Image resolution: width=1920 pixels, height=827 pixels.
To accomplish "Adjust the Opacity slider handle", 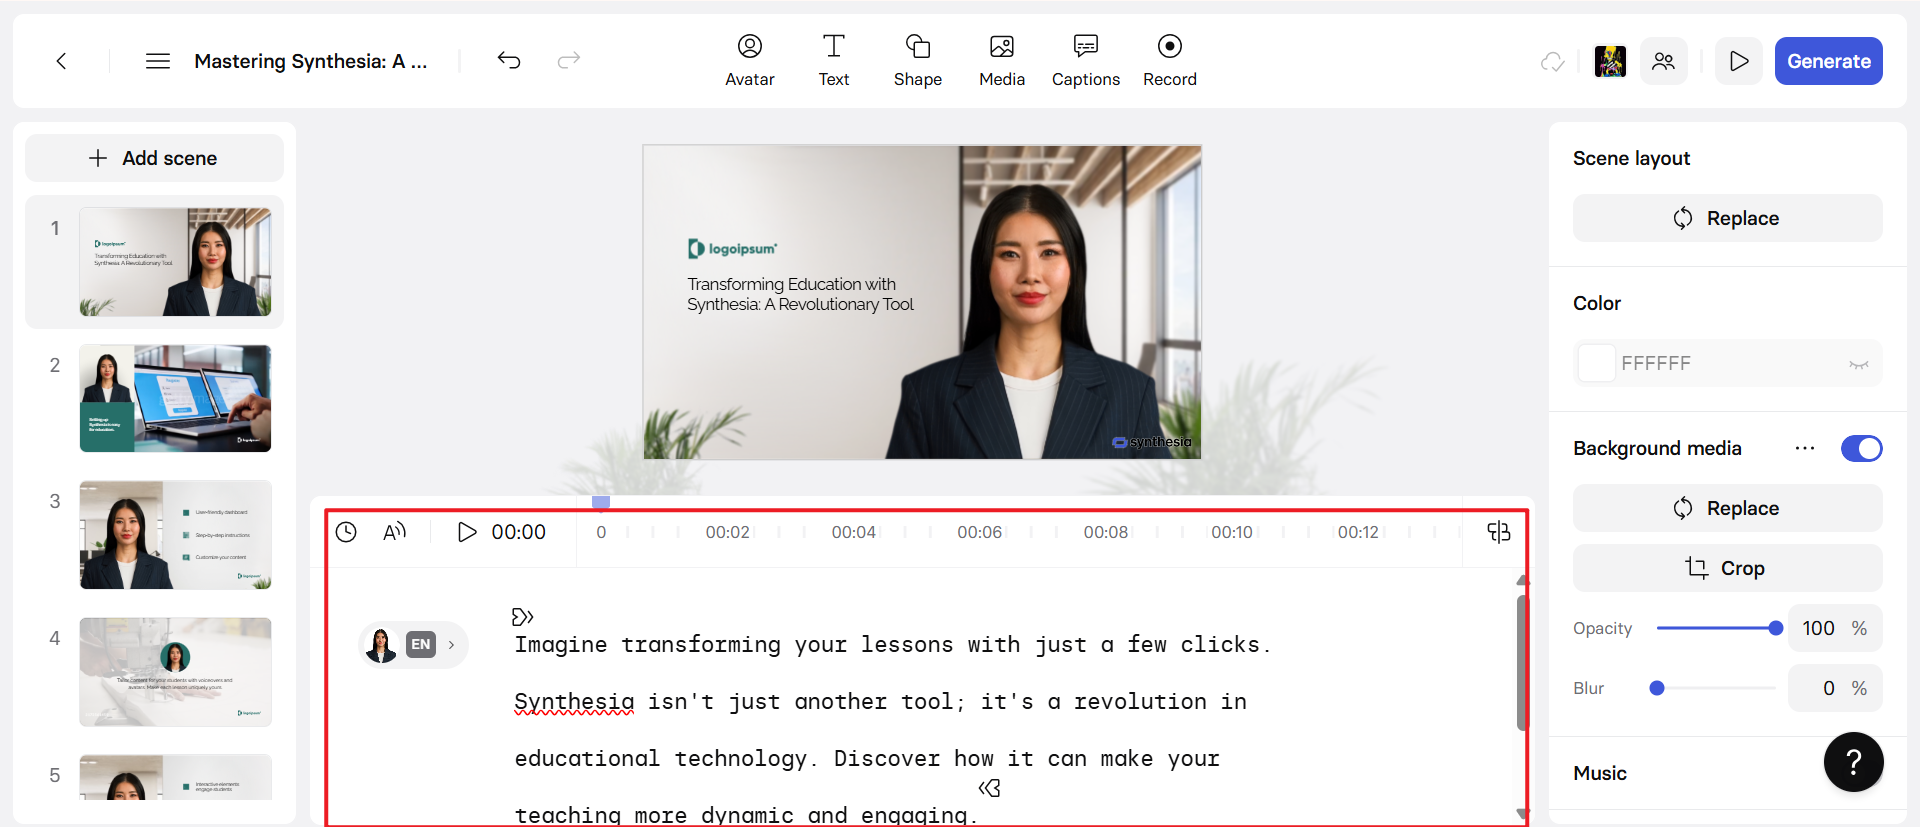I will 1776,628.
